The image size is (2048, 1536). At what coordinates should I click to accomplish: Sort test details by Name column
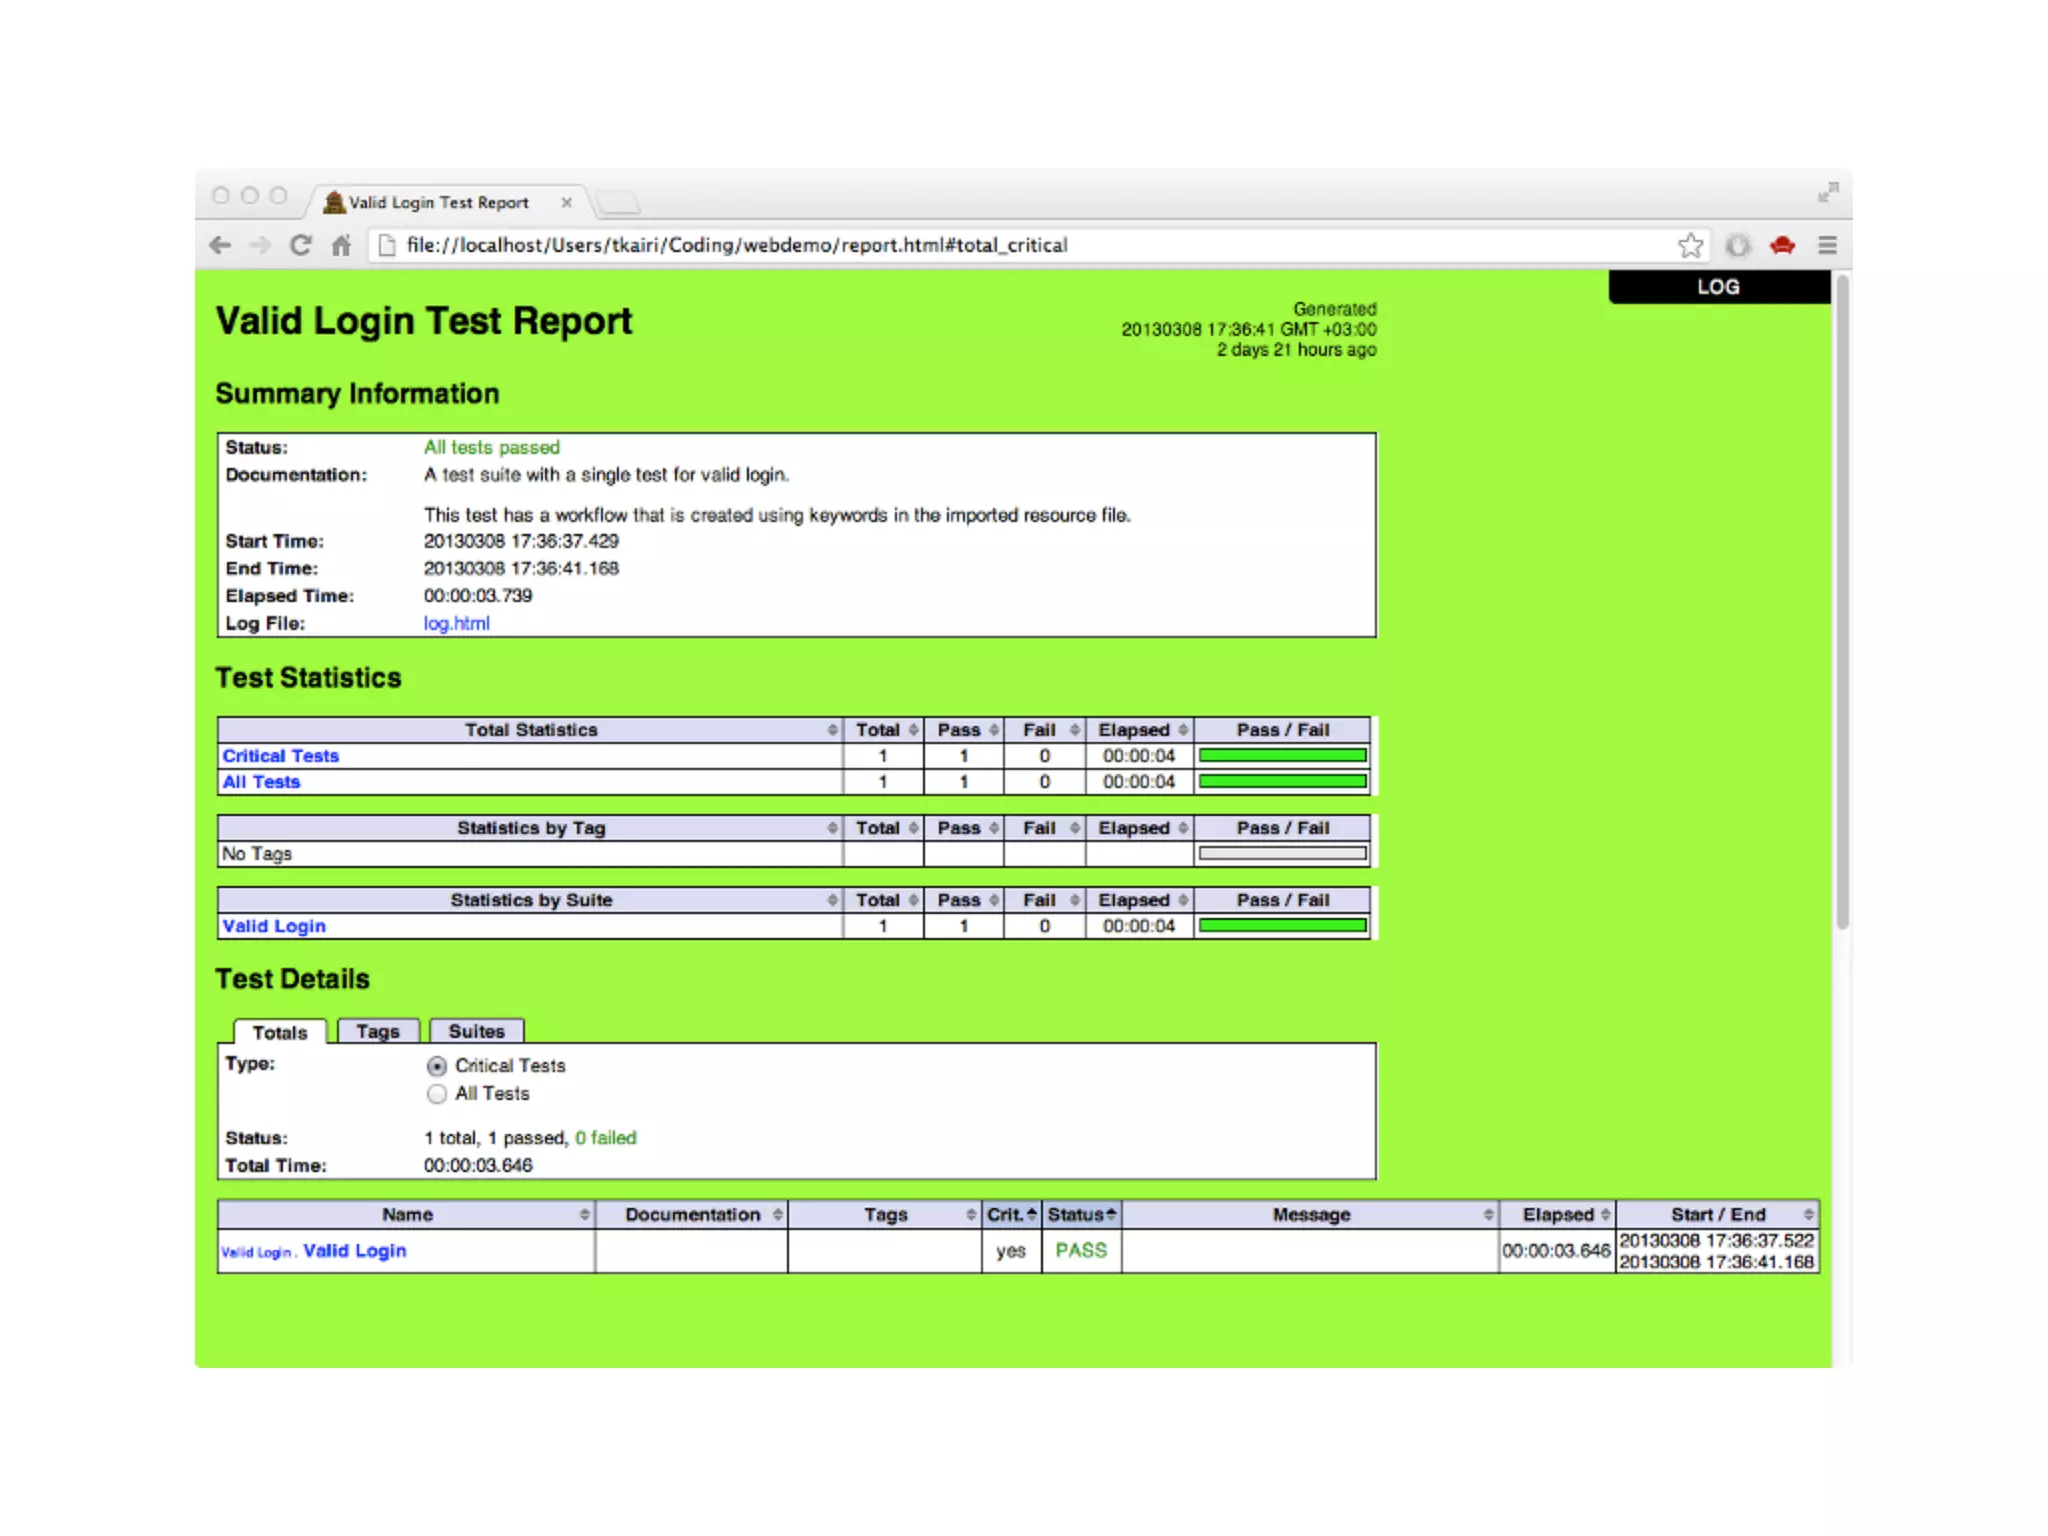(407, 1214)
